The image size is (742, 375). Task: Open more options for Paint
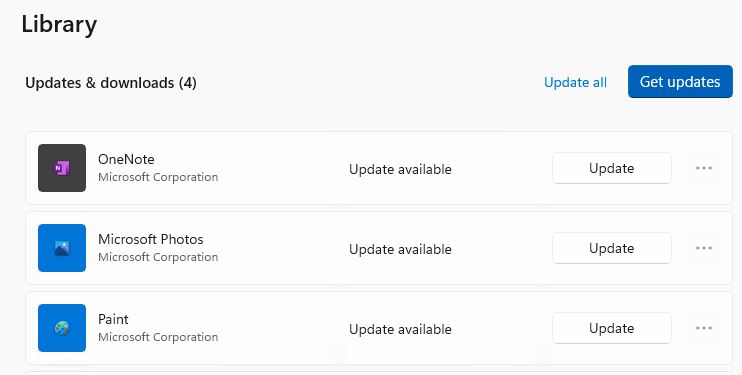[704, 328]
